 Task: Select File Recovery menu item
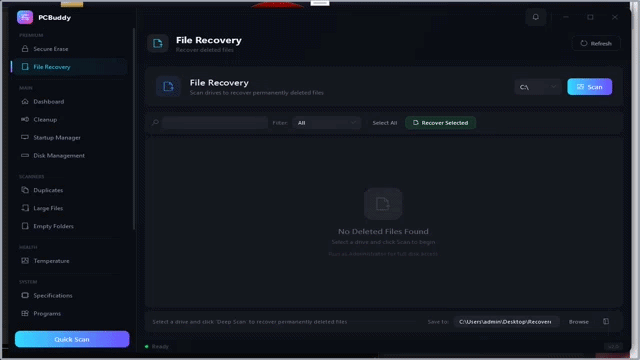pyautogui.click(x=69, y=67)
